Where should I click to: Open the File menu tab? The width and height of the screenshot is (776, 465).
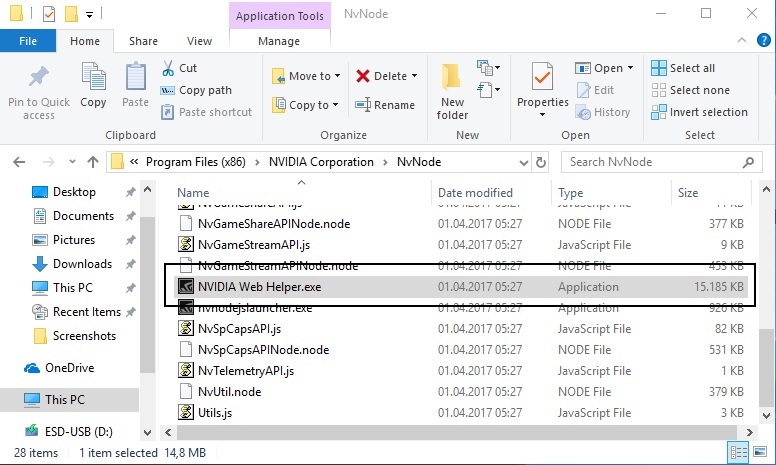point(28,41)
